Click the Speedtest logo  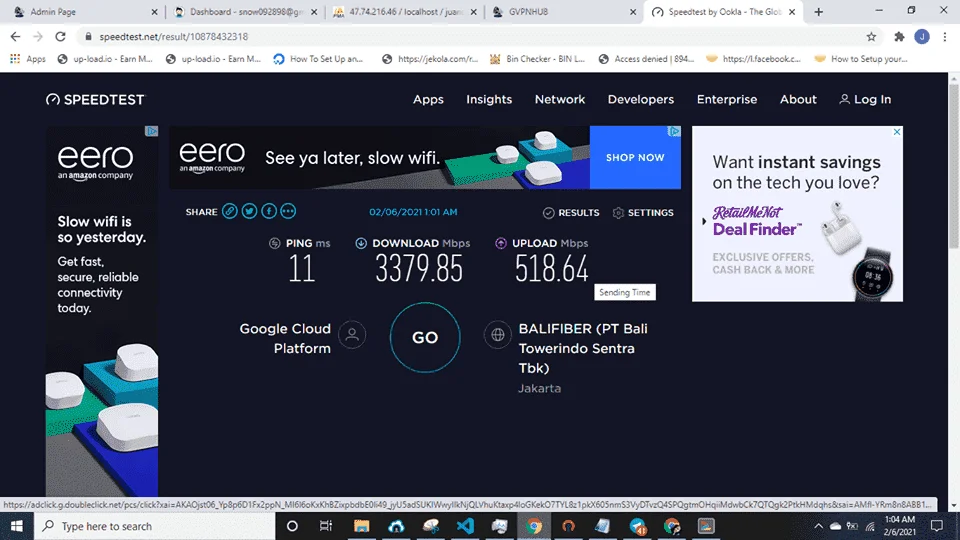click(96, 99)
